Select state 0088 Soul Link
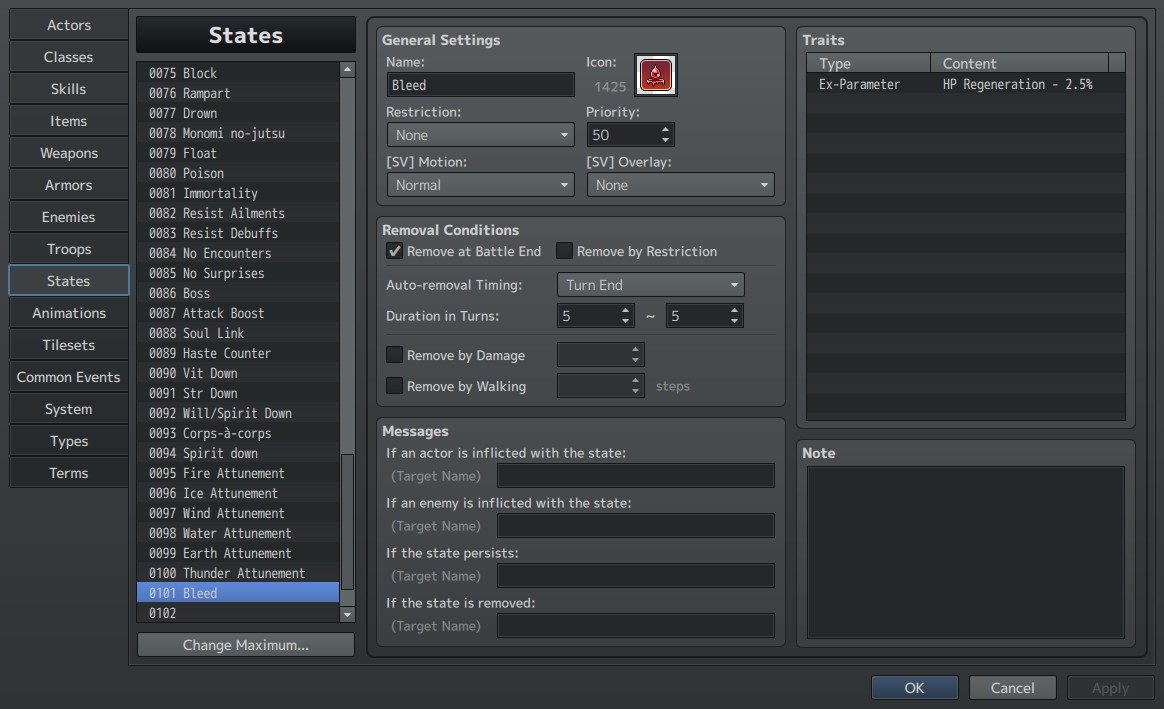Image resolution: width=1164 pixels, height=709 pixels. click(x=238, y=333)
